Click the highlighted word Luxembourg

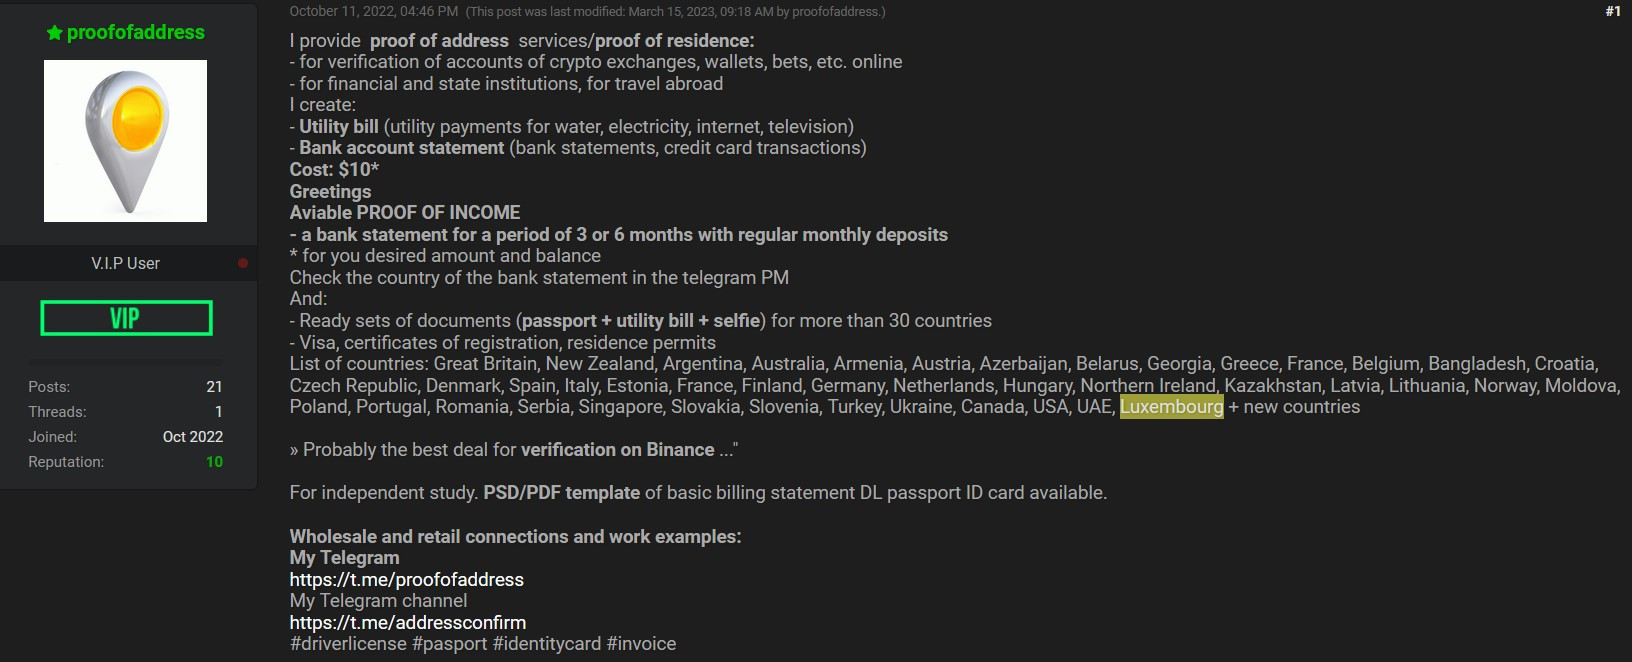1171,407
